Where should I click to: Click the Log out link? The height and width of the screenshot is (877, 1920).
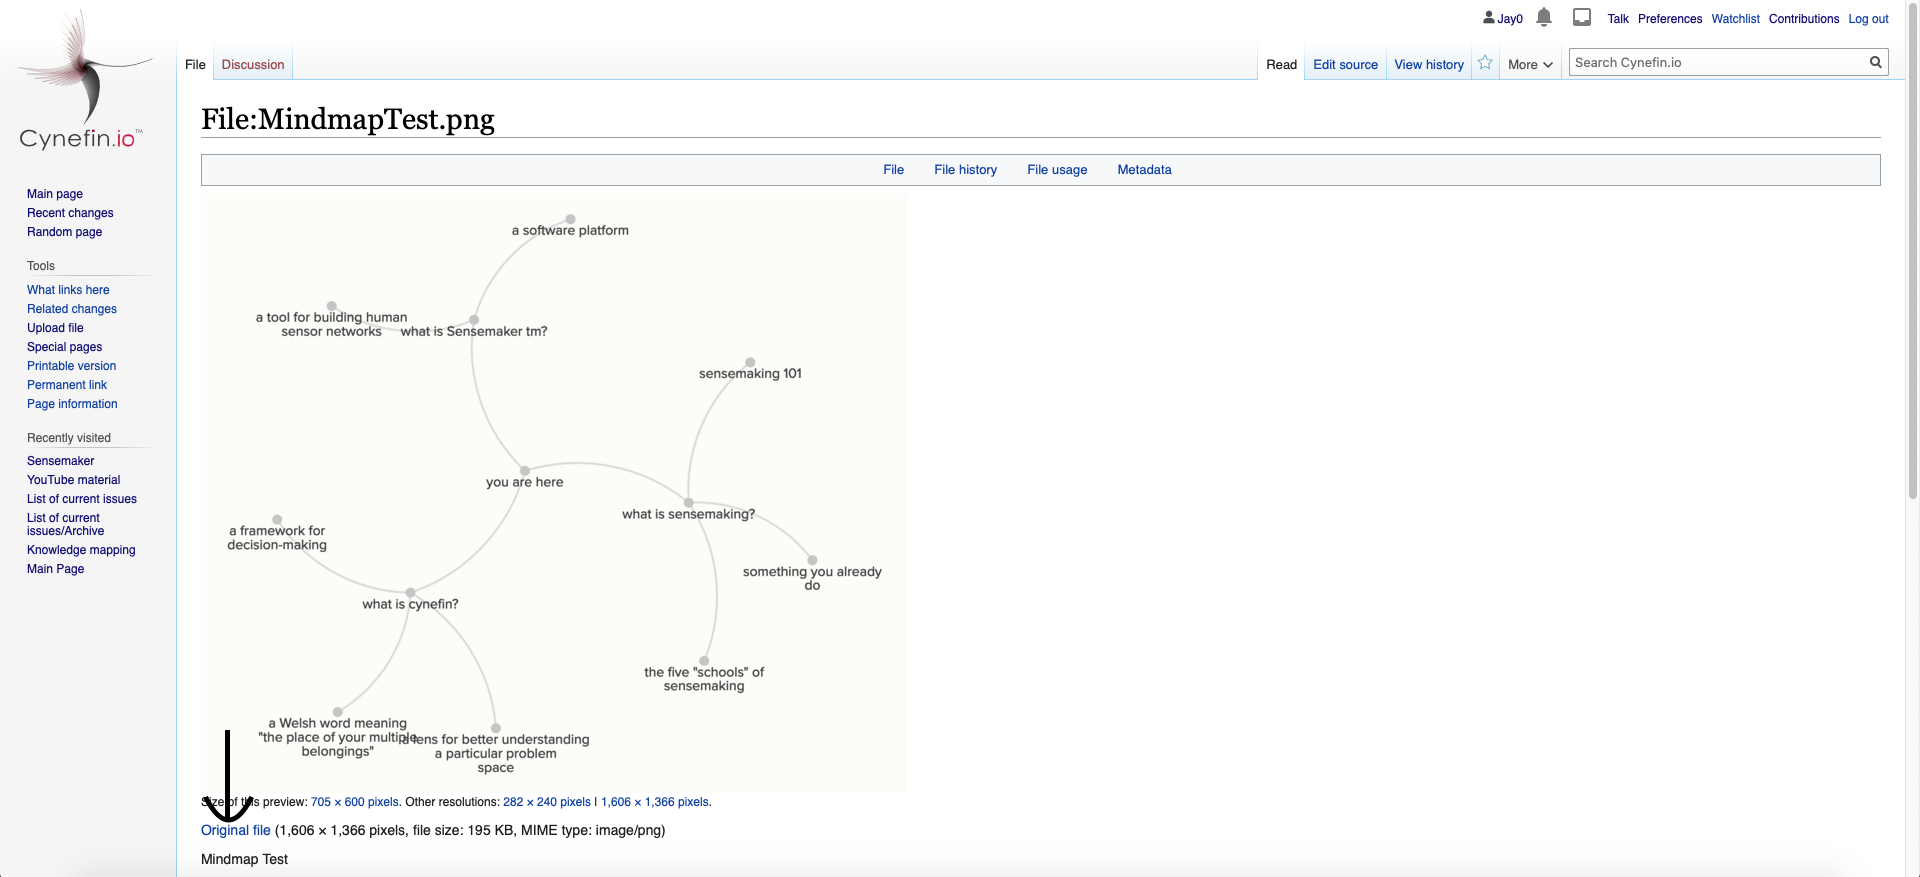1868,19
